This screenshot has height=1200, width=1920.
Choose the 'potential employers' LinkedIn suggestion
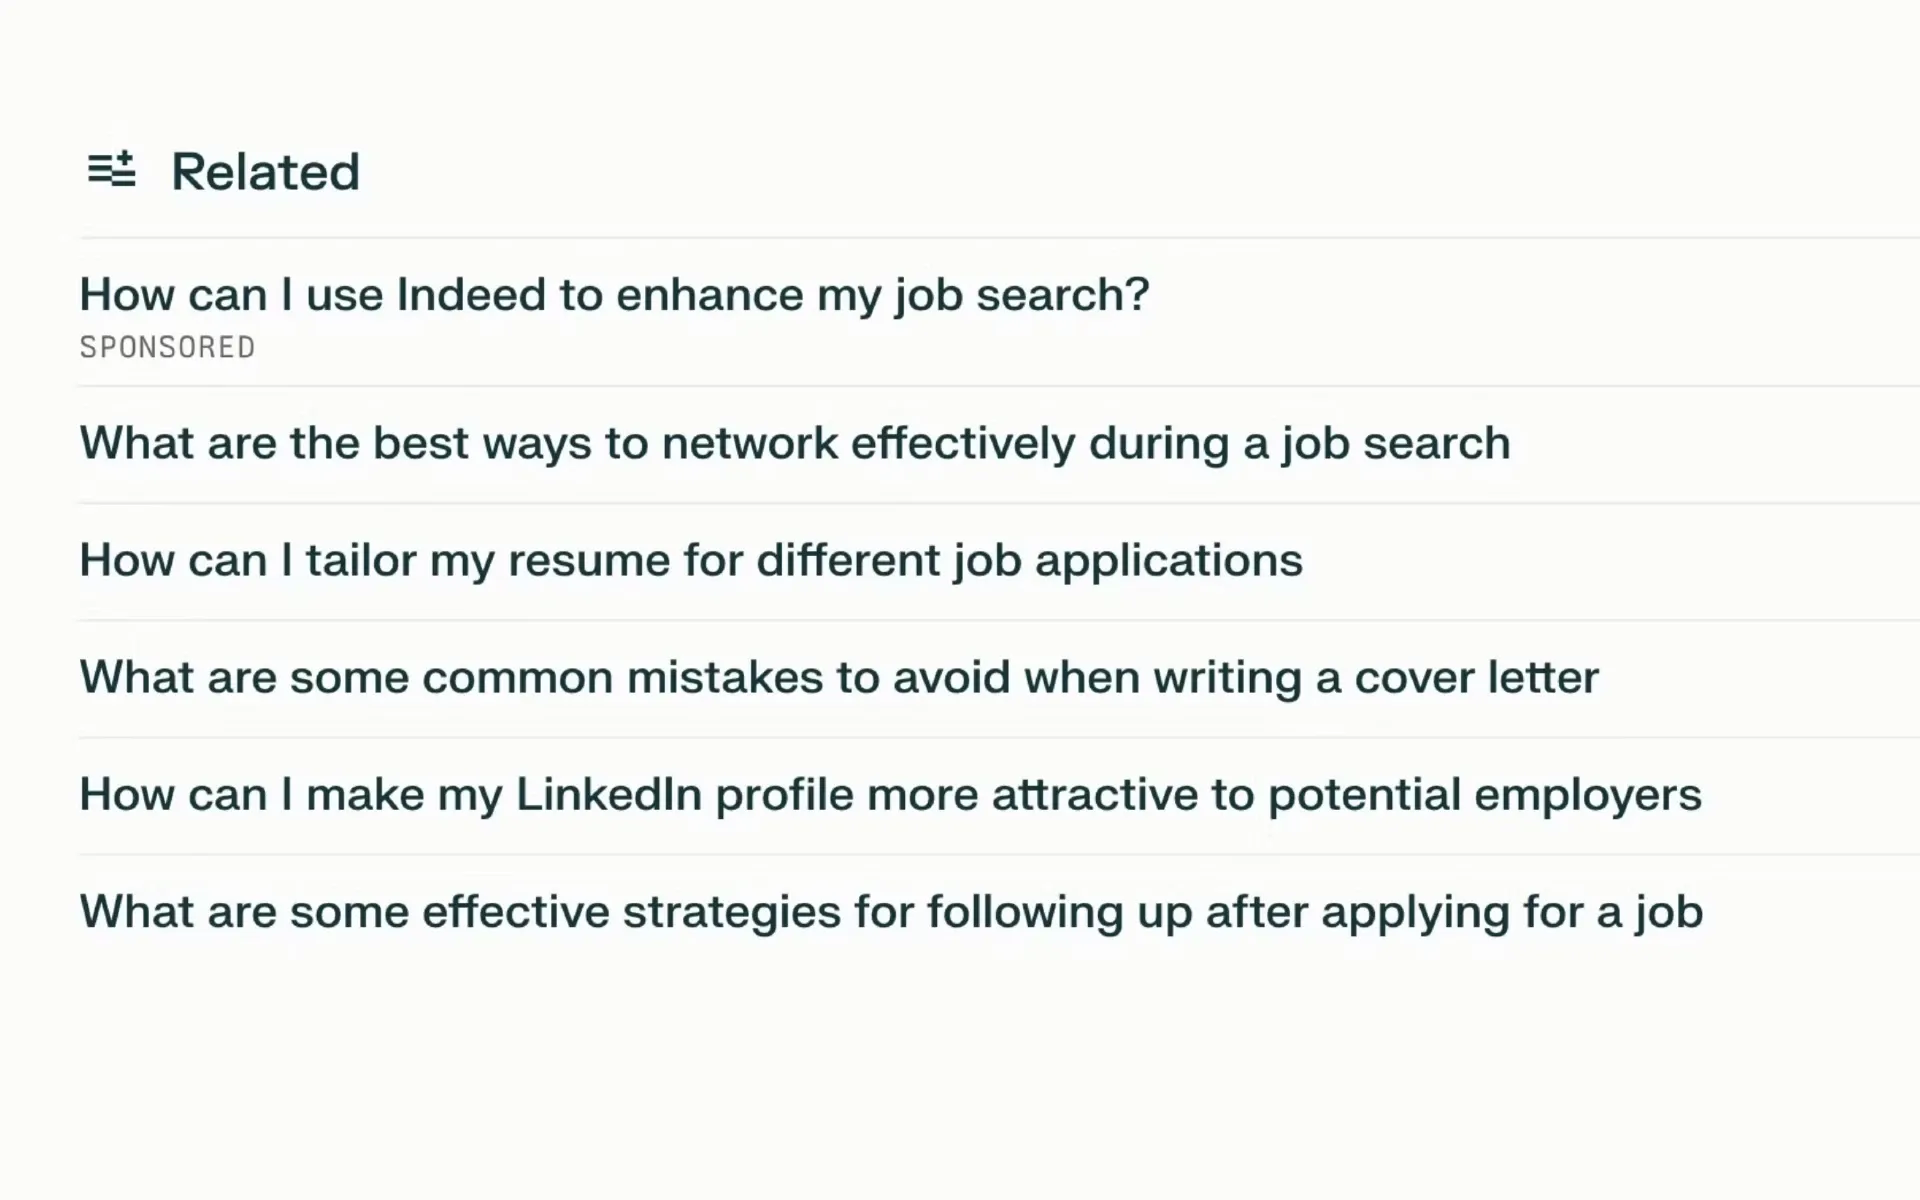pos(890,795)
